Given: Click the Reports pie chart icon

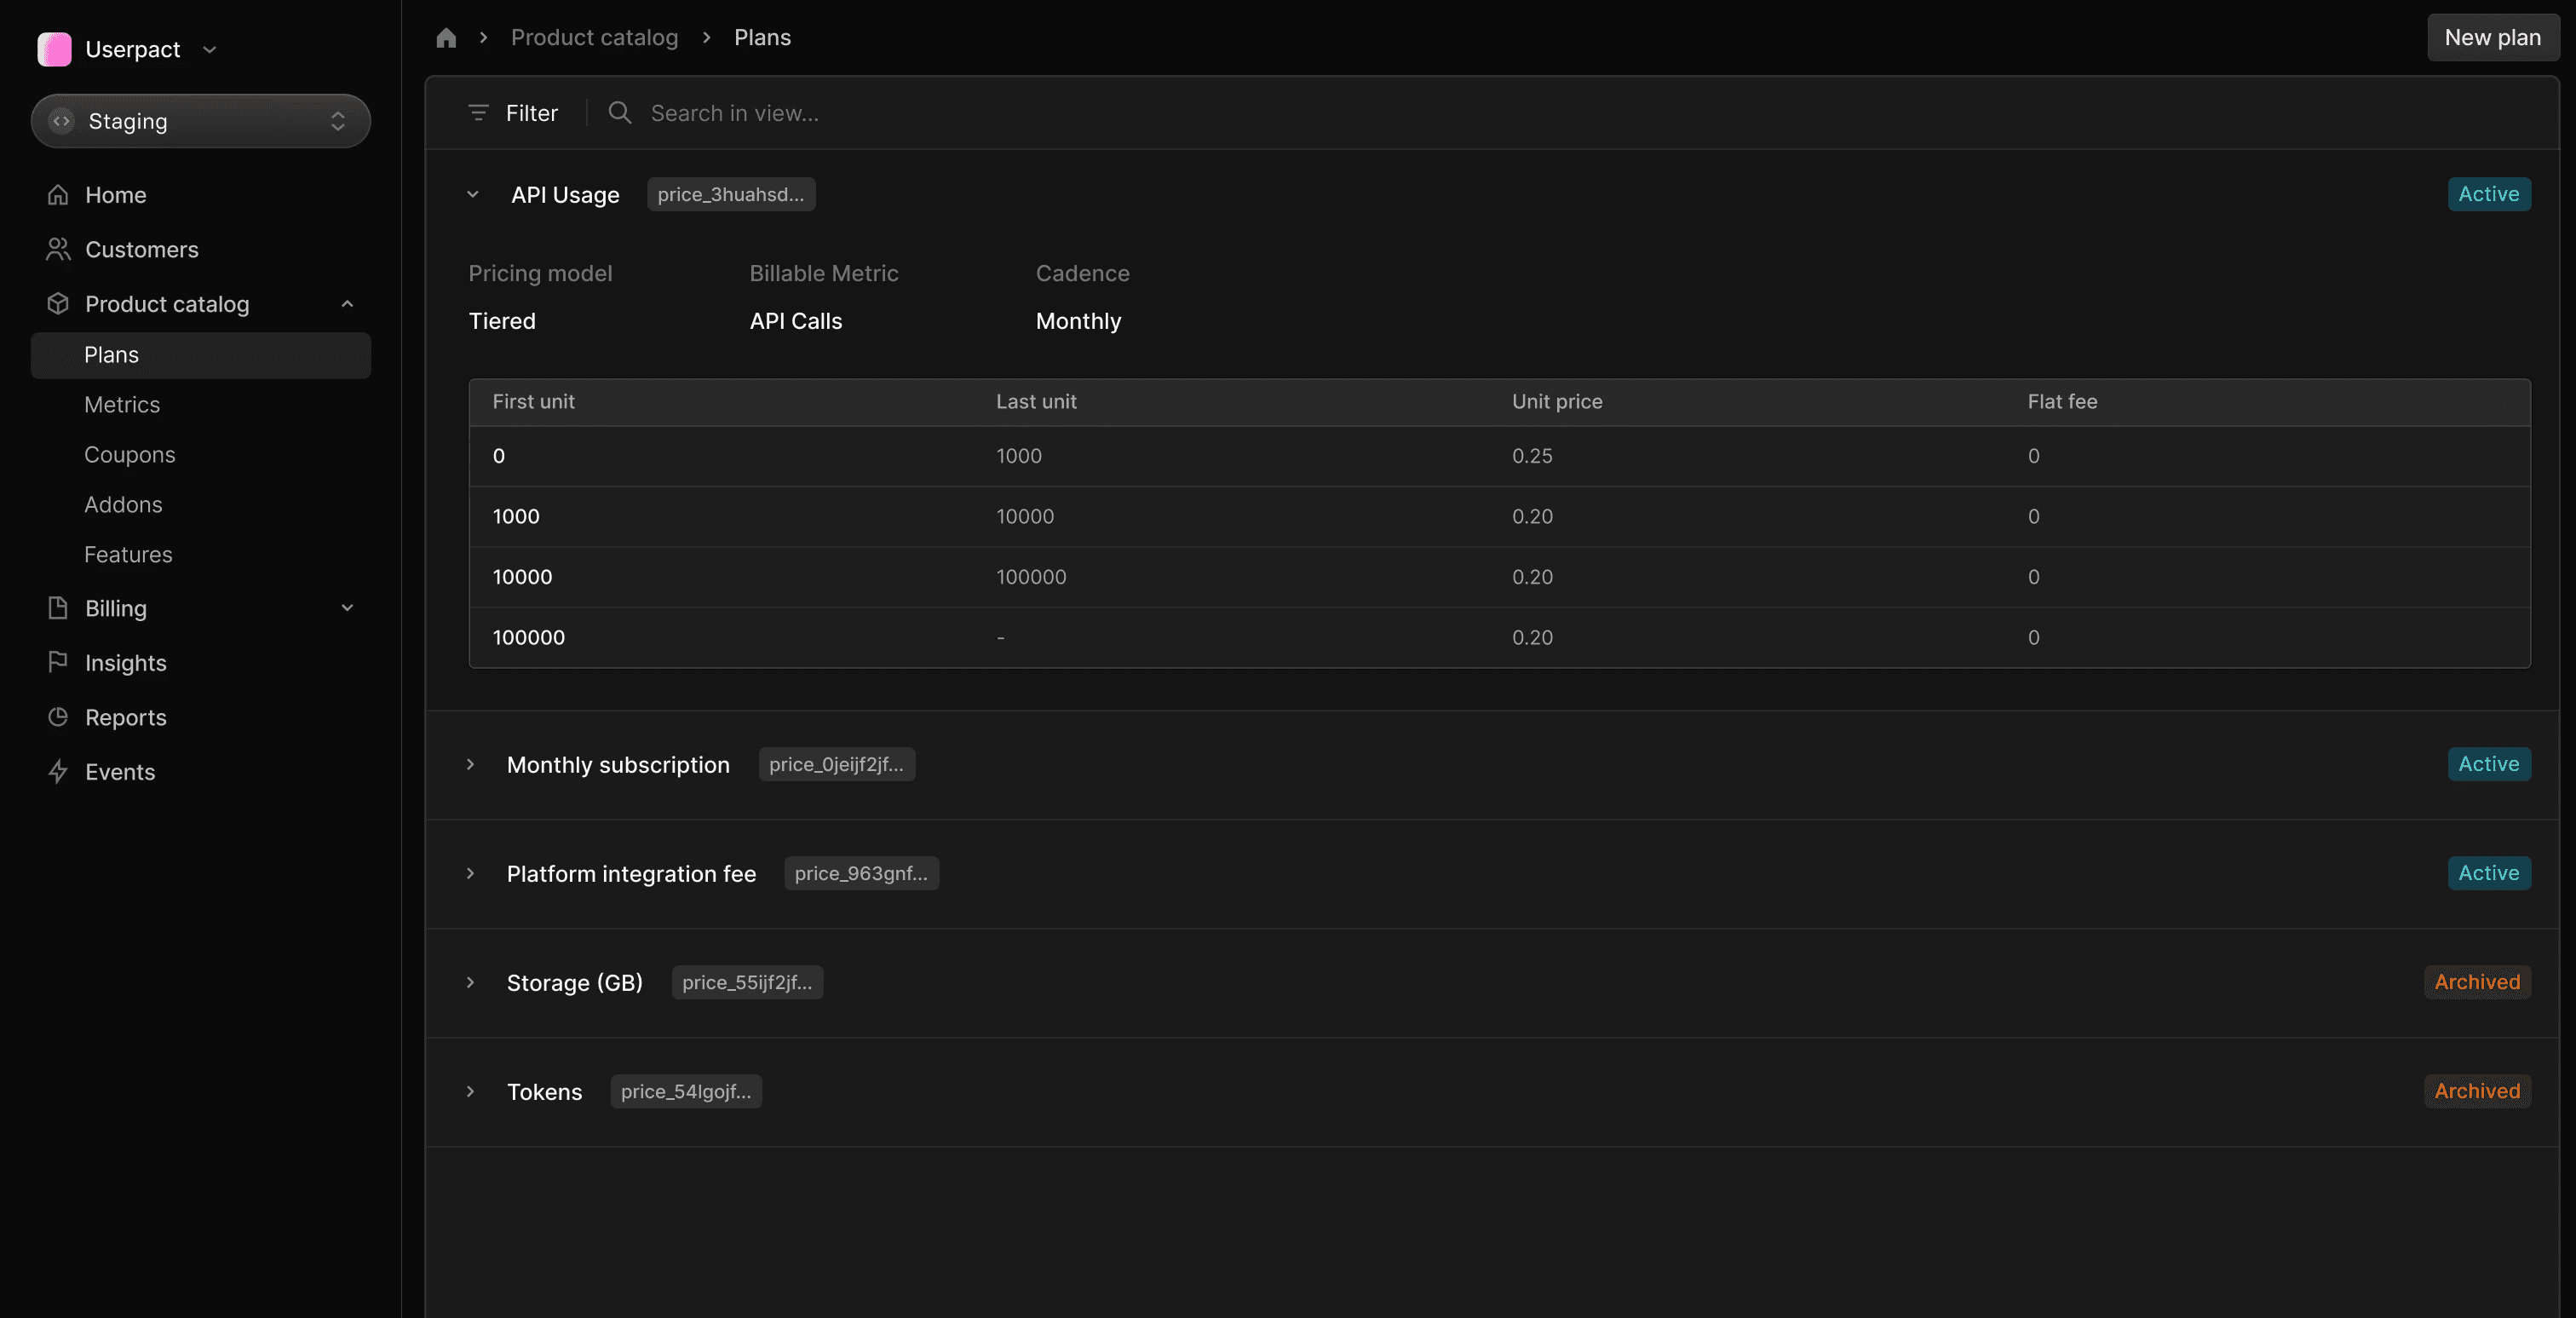Looking at the screenshot, I should click(58, 717).
